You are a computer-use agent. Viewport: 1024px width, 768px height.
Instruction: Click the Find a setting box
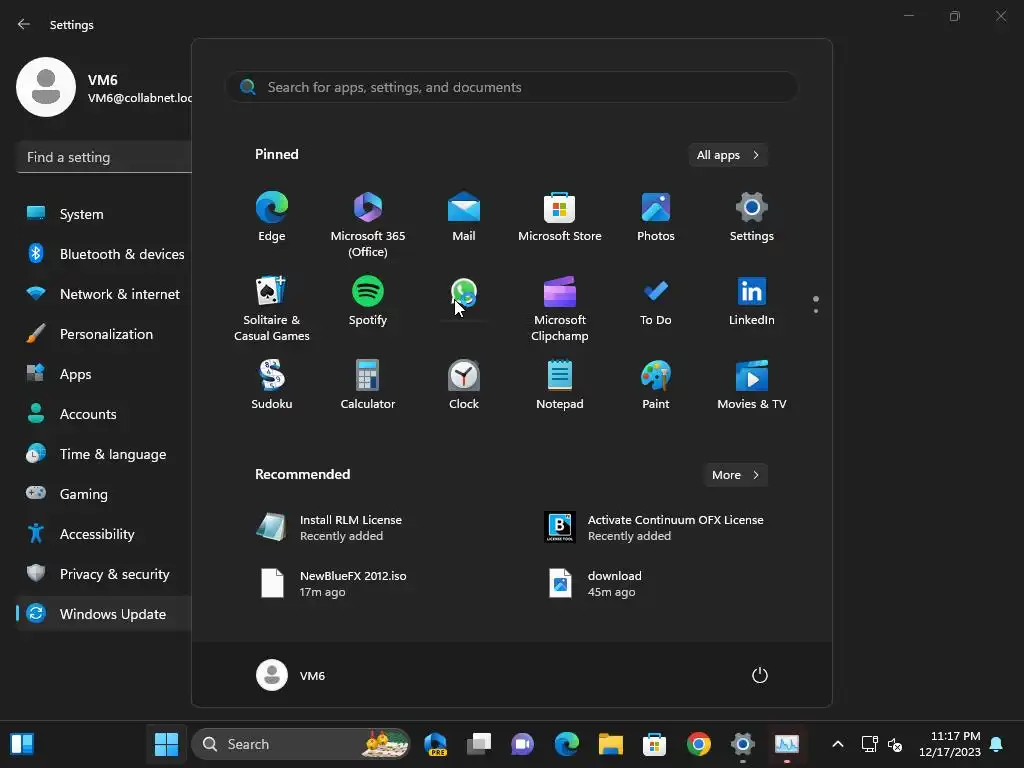click(104, 157)
